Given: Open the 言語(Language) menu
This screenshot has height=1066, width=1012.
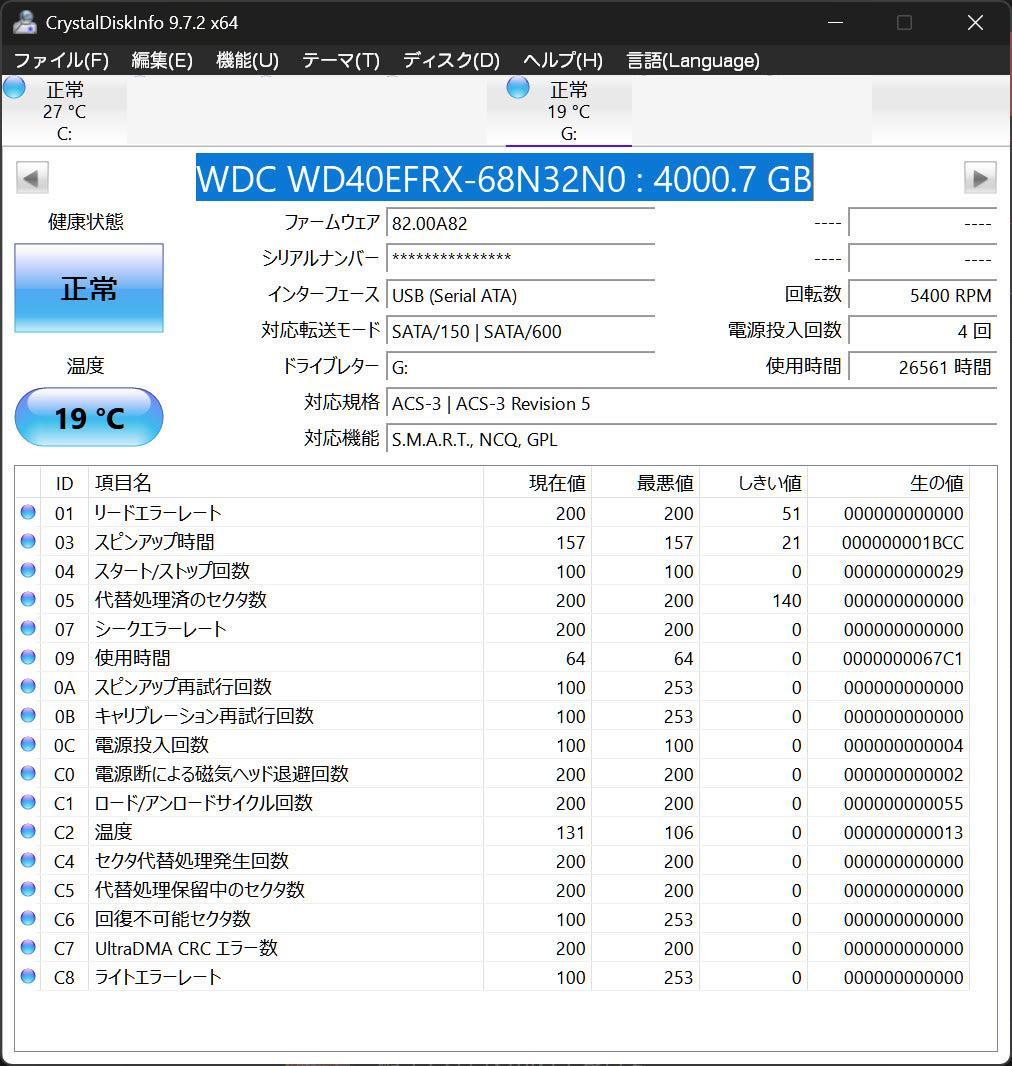Looking at the screenshot, I should click(696, 60).
